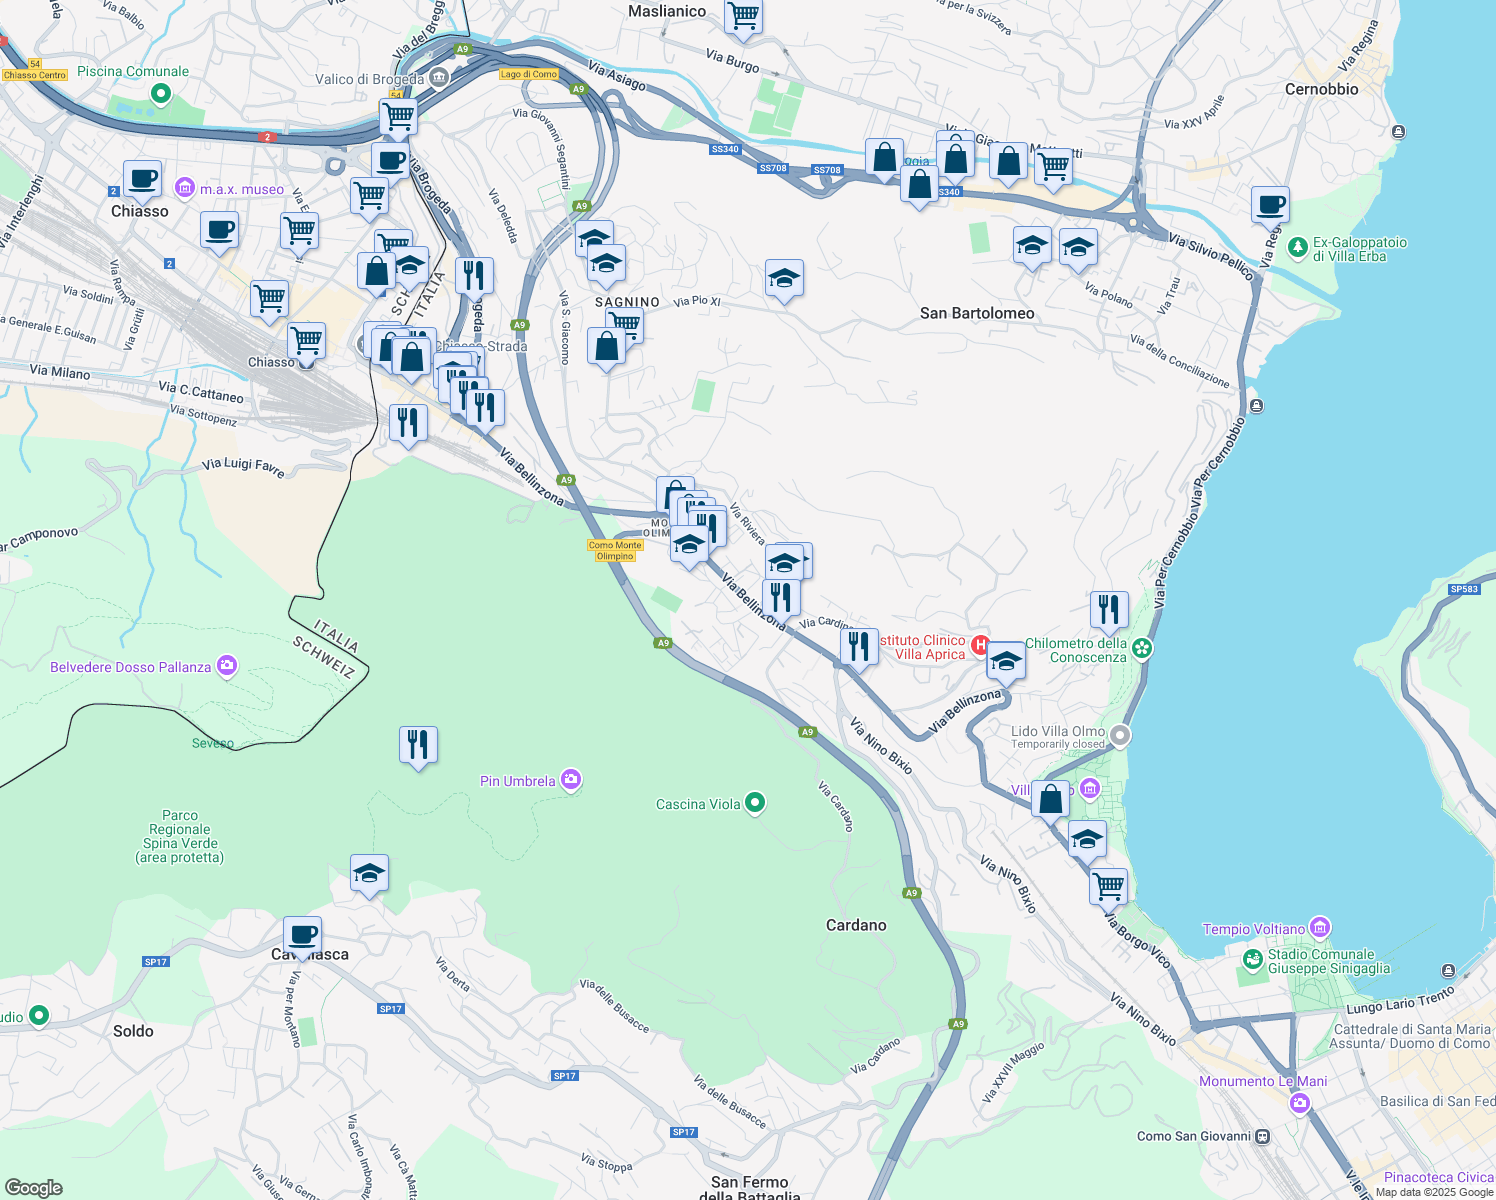Select the Cardano place label
Screen dimensions: 1496x1200
[856, 925]
